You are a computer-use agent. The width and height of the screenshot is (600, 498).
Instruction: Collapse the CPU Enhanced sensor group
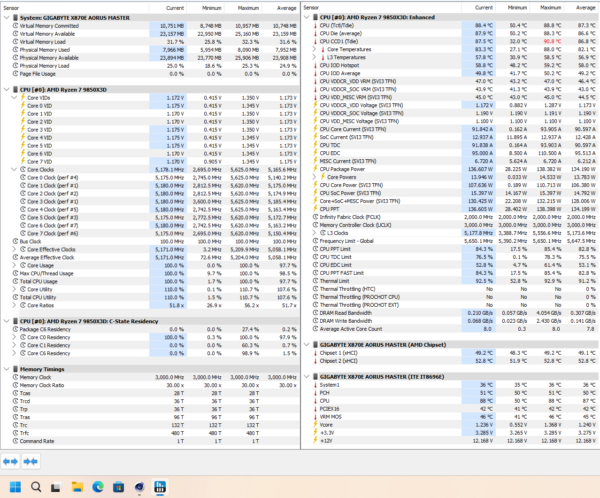click(x=307, y=17)
